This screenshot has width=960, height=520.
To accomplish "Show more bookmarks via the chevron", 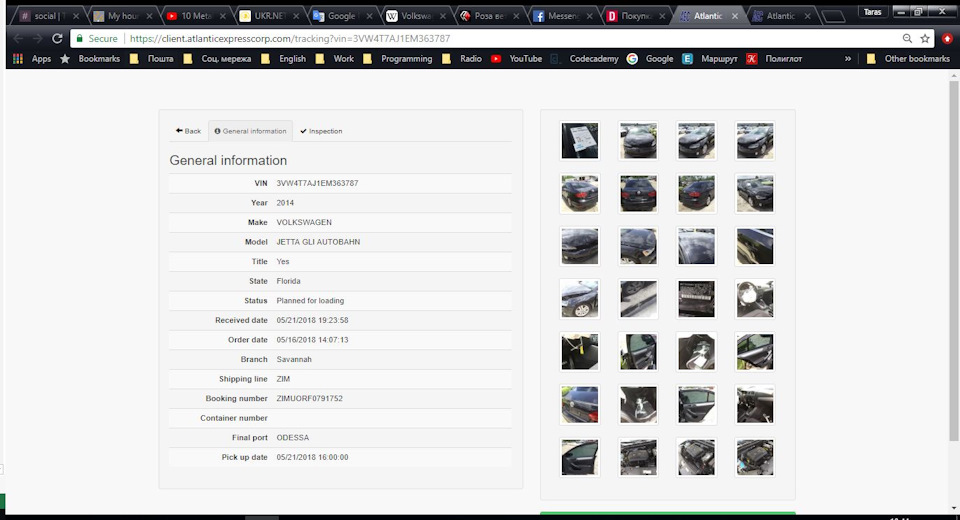I will click(x=848, y=59).
